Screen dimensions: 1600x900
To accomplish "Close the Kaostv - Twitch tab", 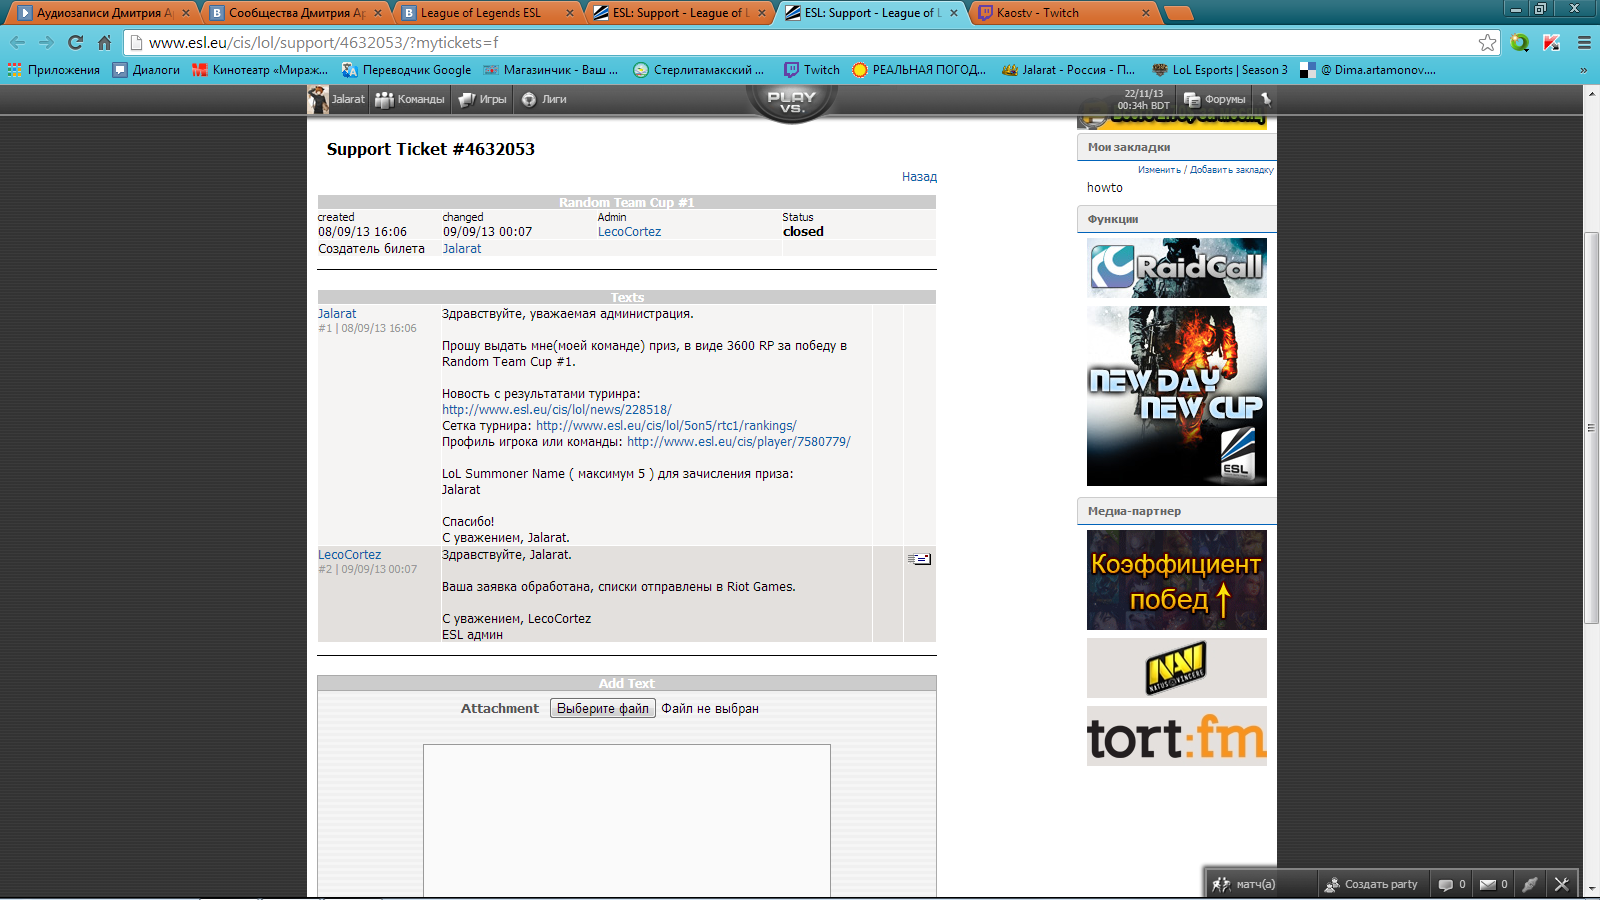I will [1146, 13].
